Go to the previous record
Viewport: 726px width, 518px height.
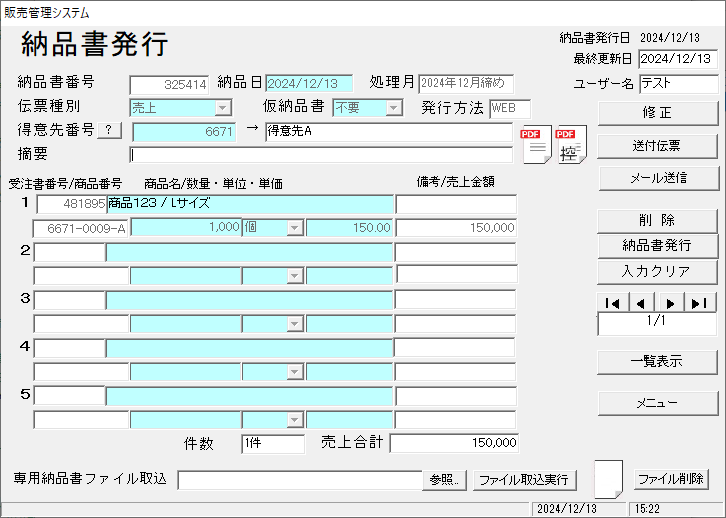point(641,303)
